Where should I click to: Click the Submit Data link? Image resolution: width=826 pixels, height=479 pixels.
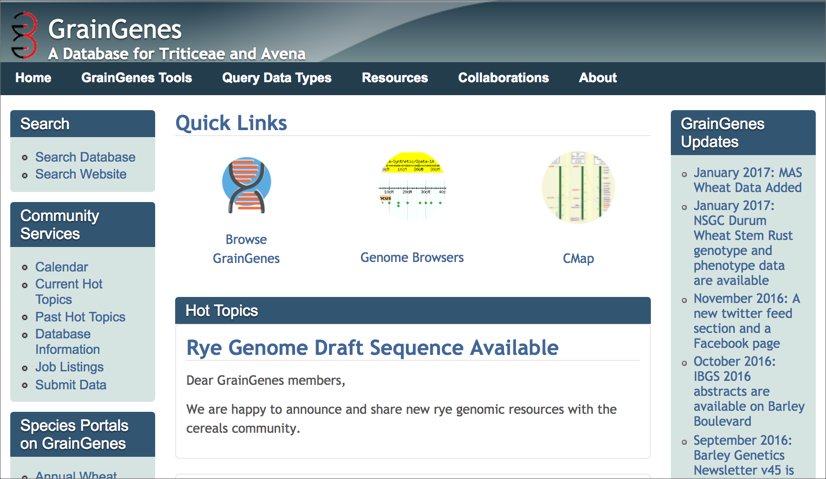pos(71,385)
